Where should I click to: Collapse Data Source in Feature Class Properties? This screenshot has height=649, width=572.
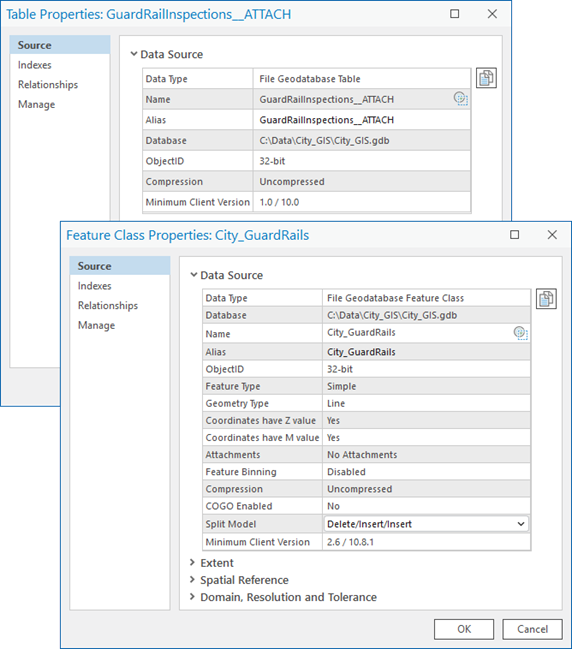point(193,274)
